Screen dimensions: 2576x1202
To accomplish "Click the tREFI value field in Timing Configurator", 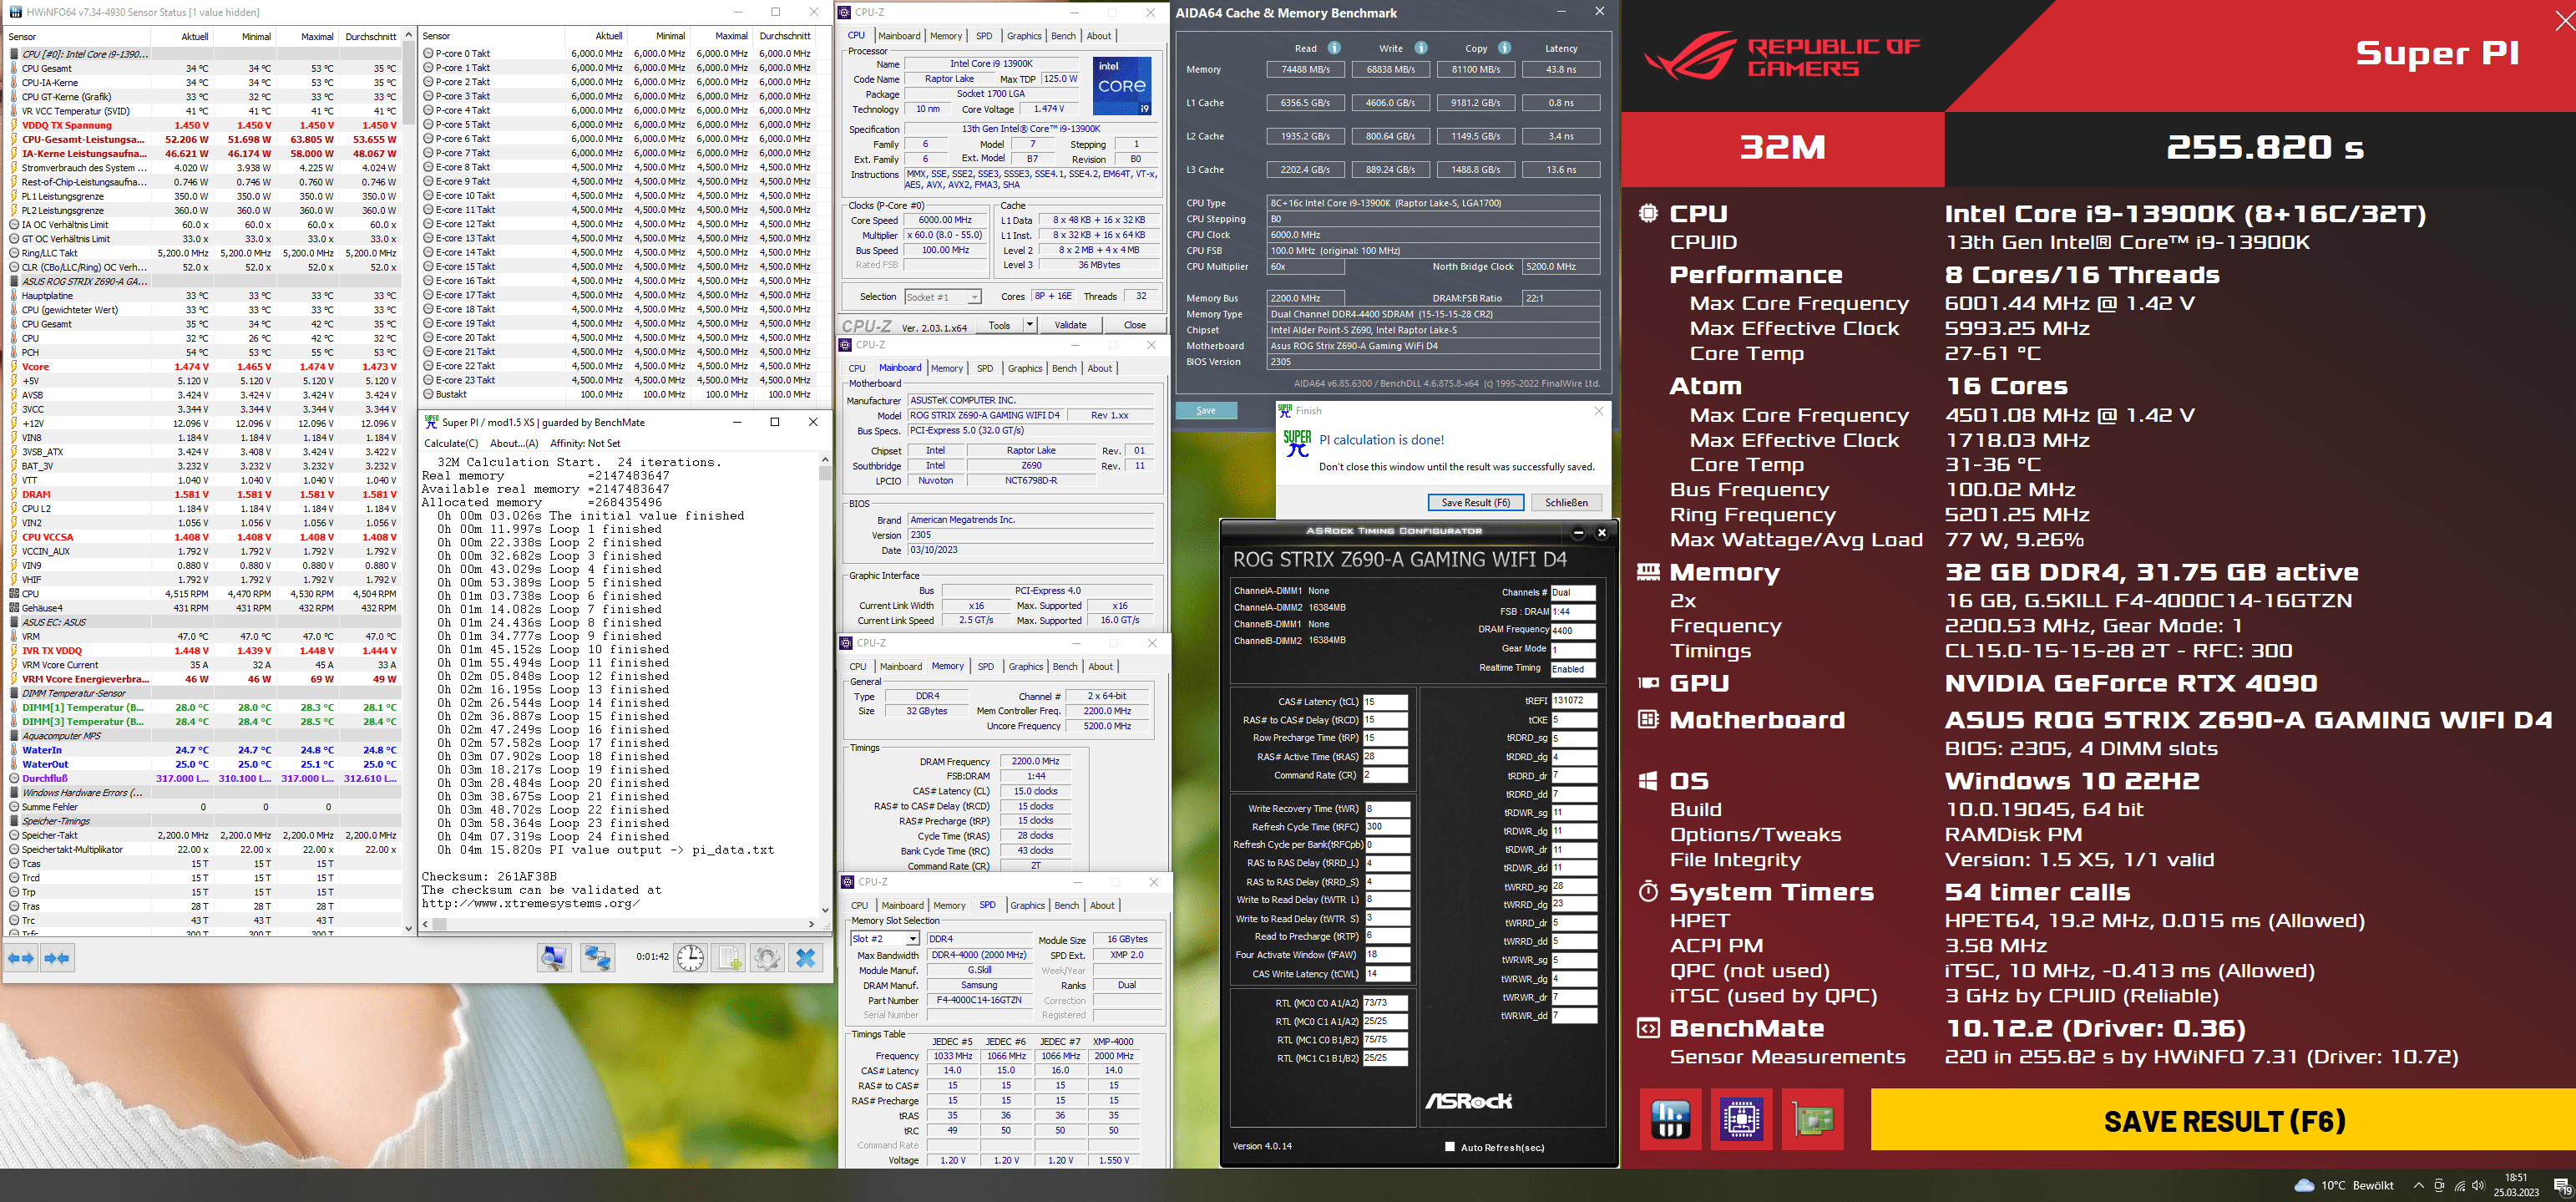I will (1574, 701).
